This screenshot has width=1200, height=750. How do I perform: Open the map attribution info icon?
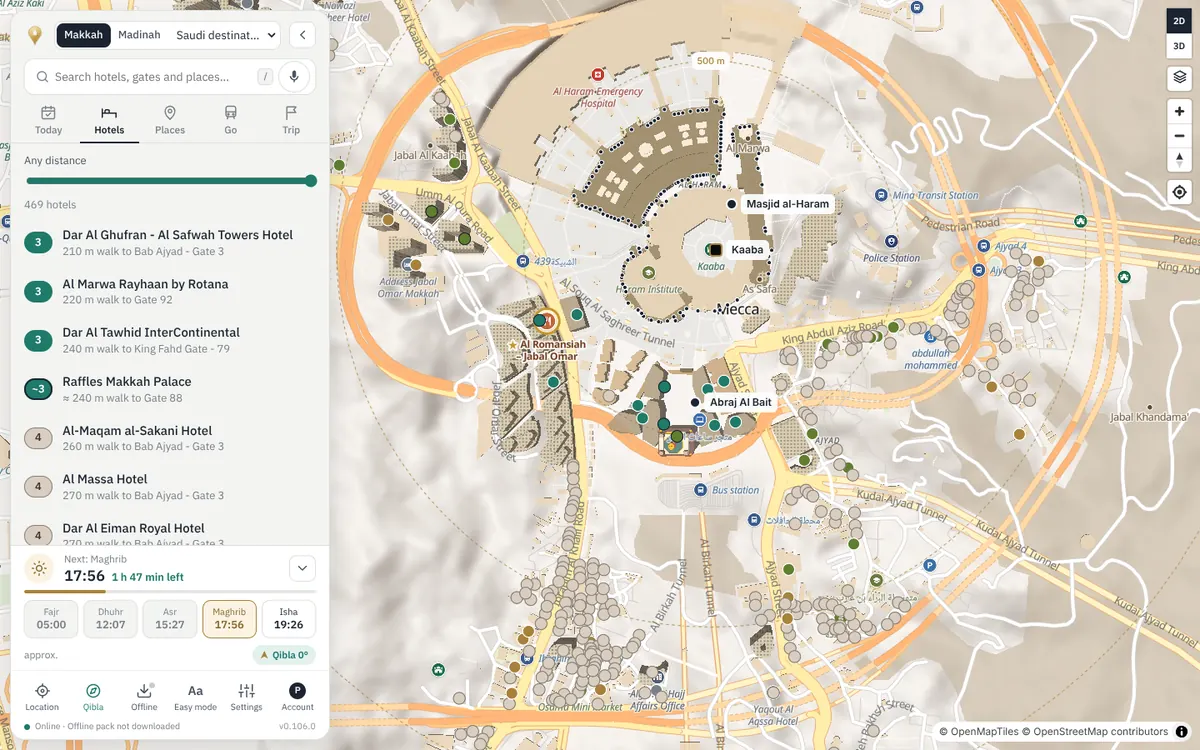(1182, 732)
